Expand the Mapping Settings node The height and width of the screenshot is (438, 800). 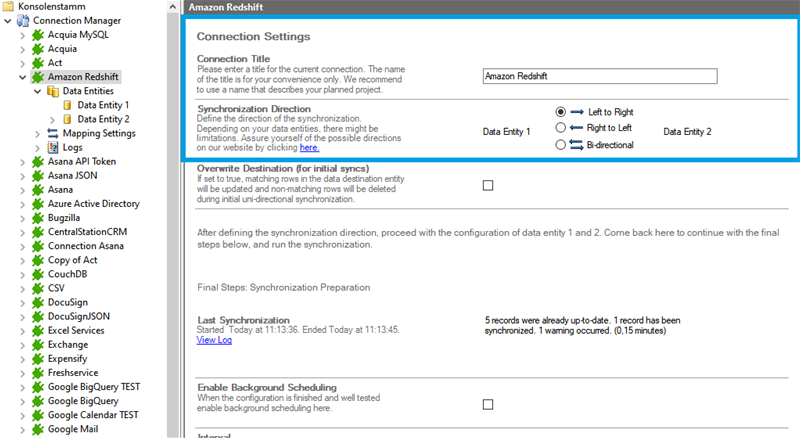[38, 133]
